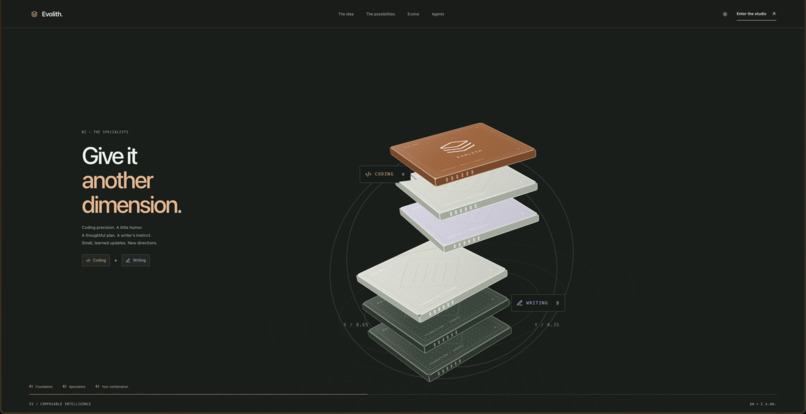
Task: Click the copper Evolith top layer card
Action: (x=463, y=153)
